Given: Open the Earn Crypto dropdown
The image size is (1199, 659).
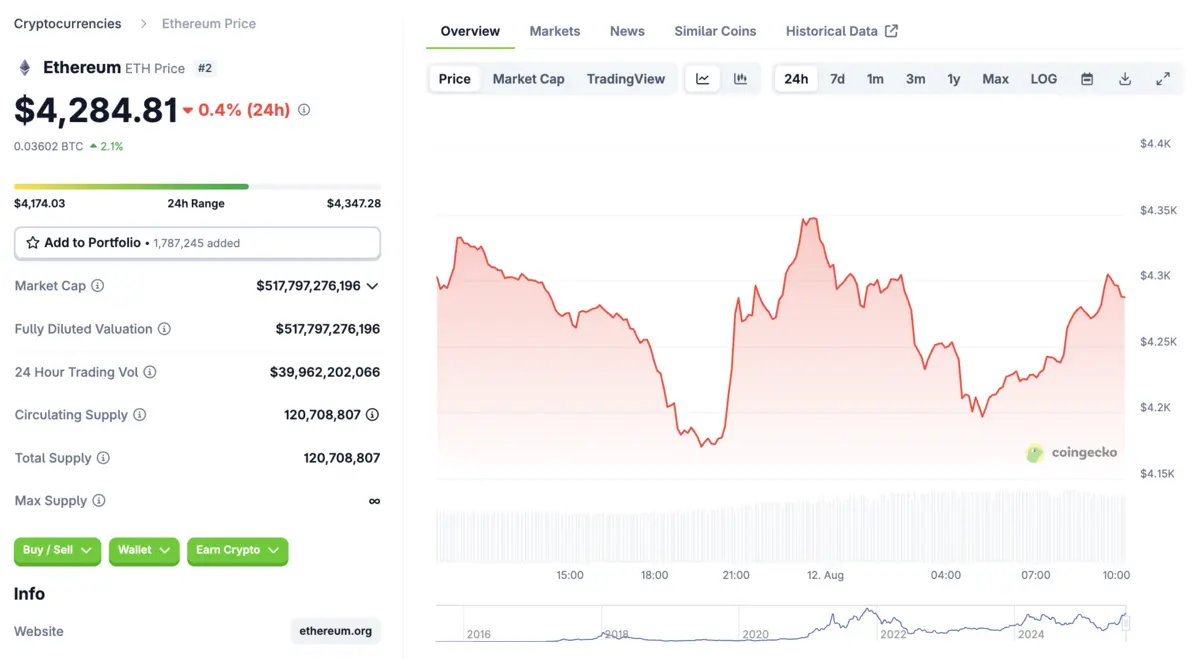Looking at the screenshot, I should (237, 550).
